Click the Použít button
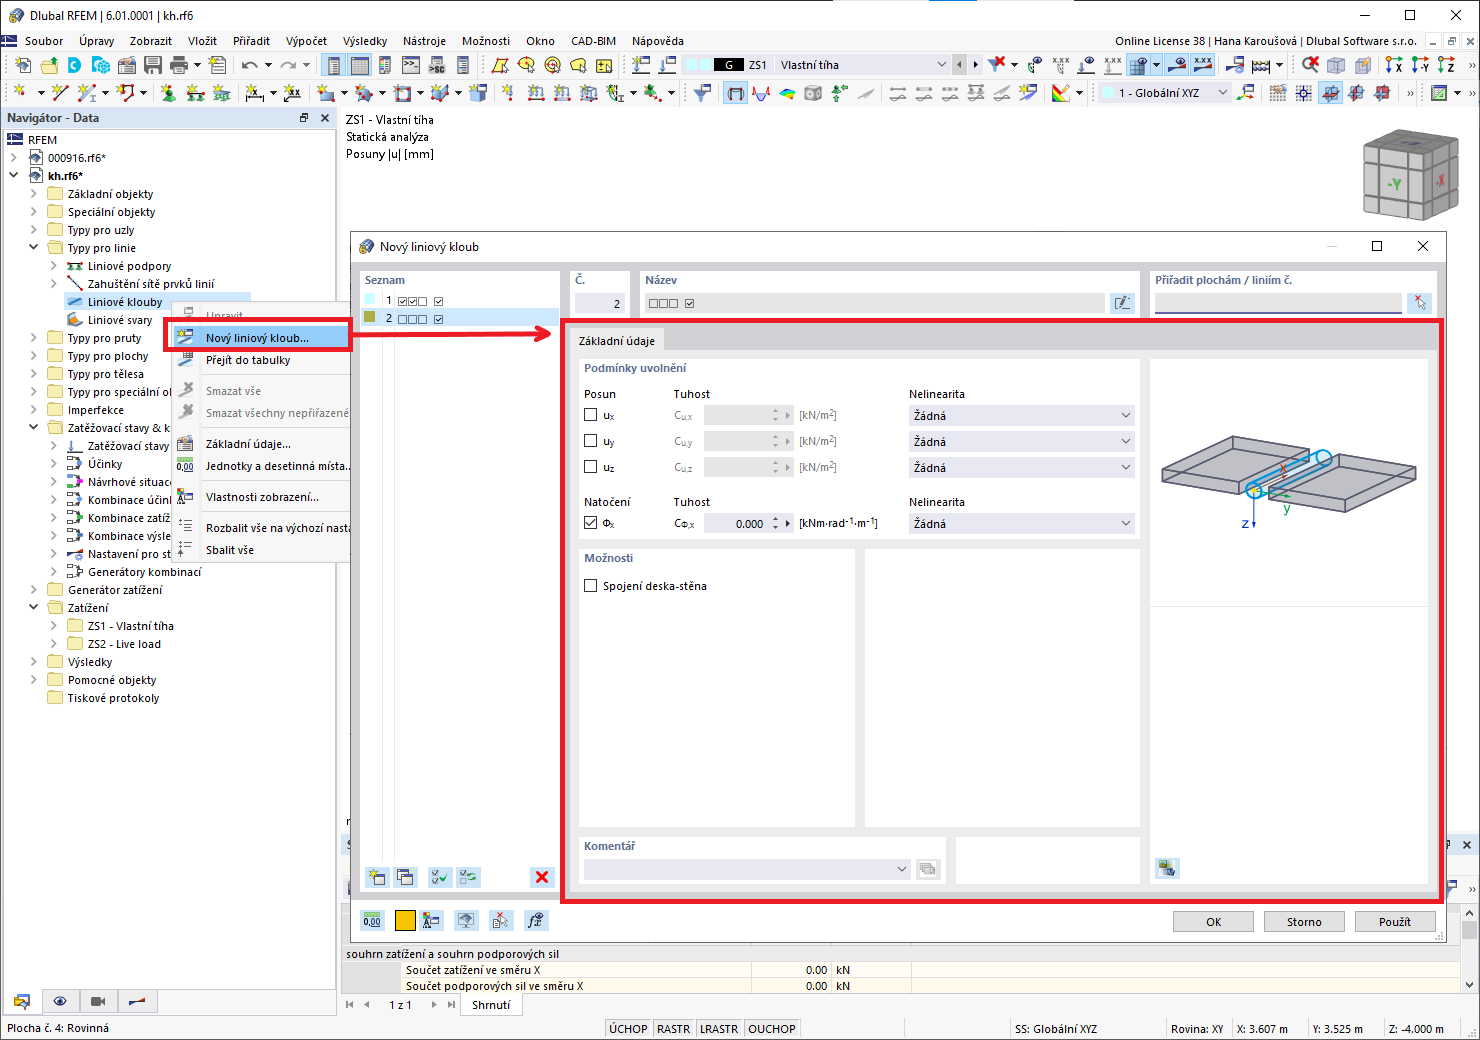 [1395, 922]
